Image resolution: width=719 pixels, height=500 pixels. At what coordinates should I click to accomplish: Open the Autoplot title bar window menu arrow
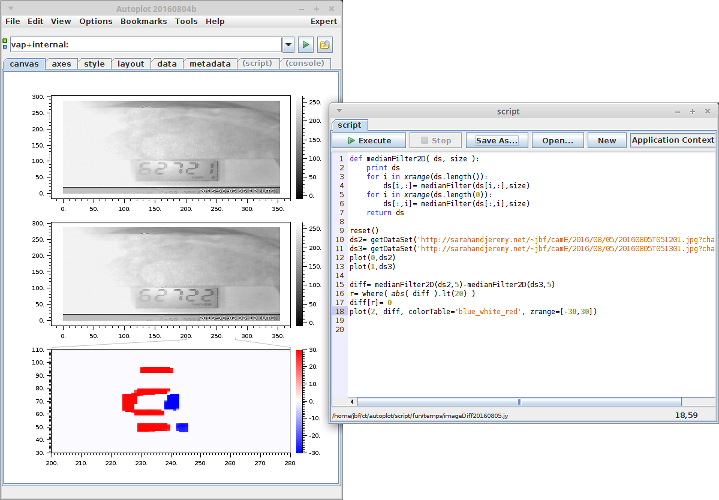[x=10, y=6]
